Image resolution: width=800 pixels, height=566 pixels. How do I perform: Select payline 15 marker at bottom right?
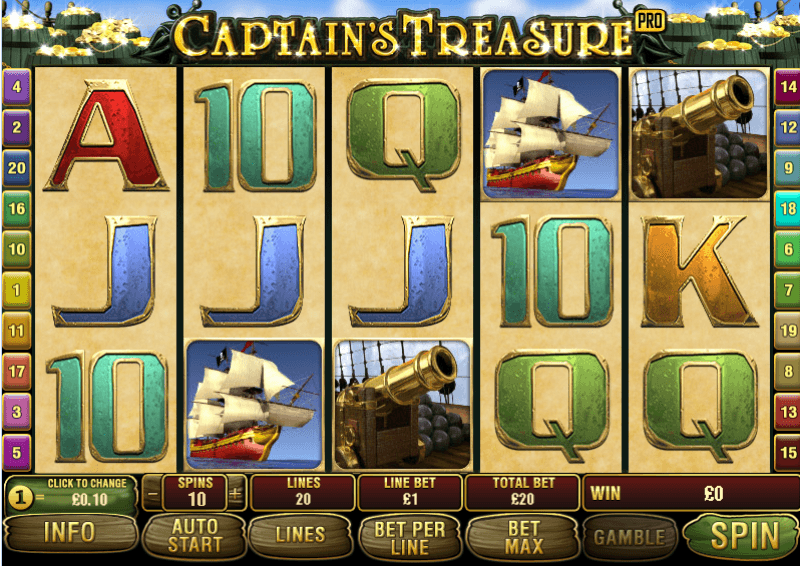[787, 452]
